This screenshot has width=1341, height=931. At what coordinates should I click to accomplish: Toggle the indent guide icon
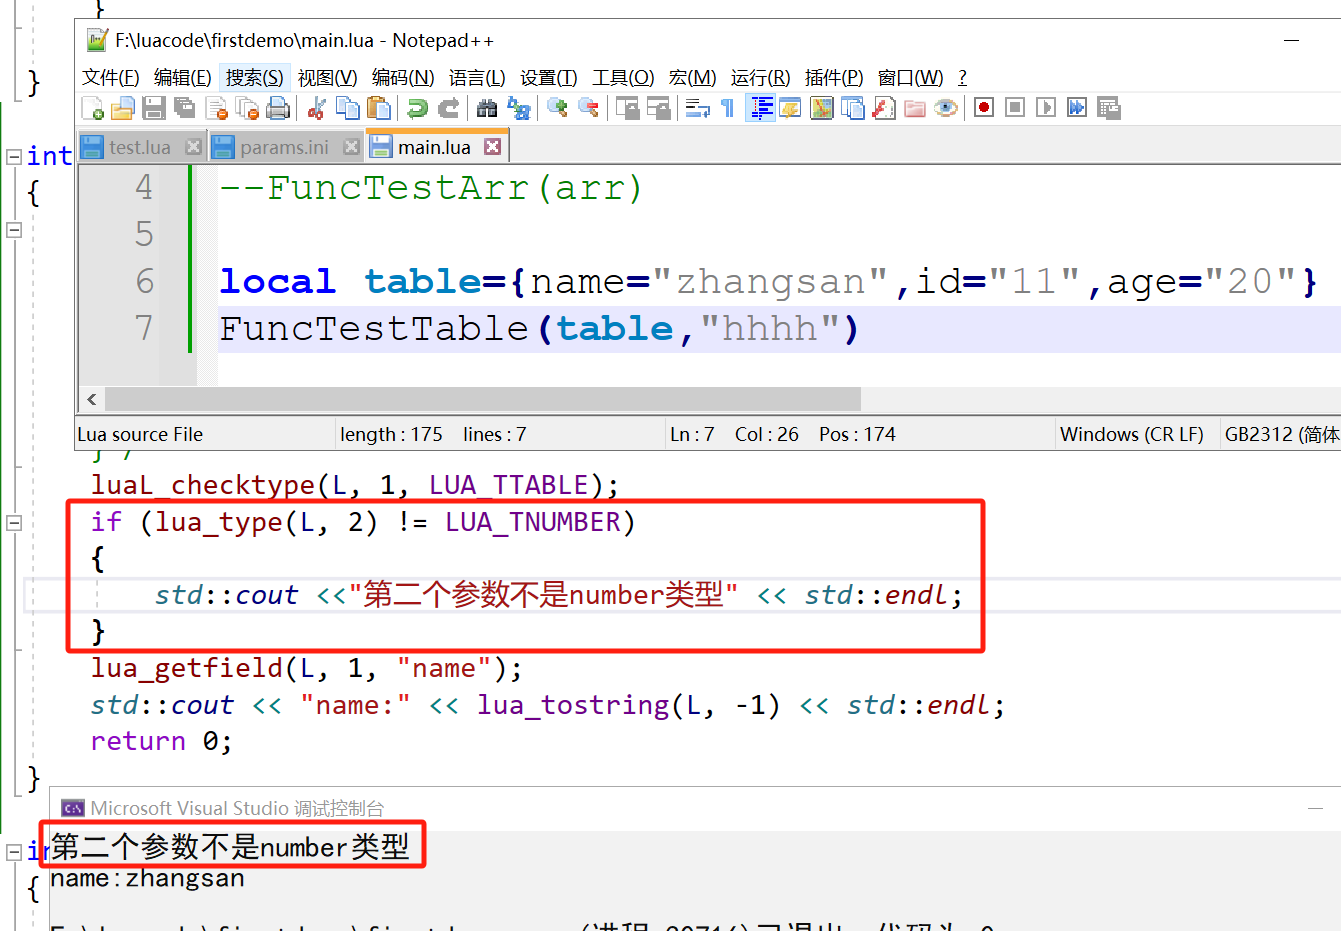tap(760, 108)
